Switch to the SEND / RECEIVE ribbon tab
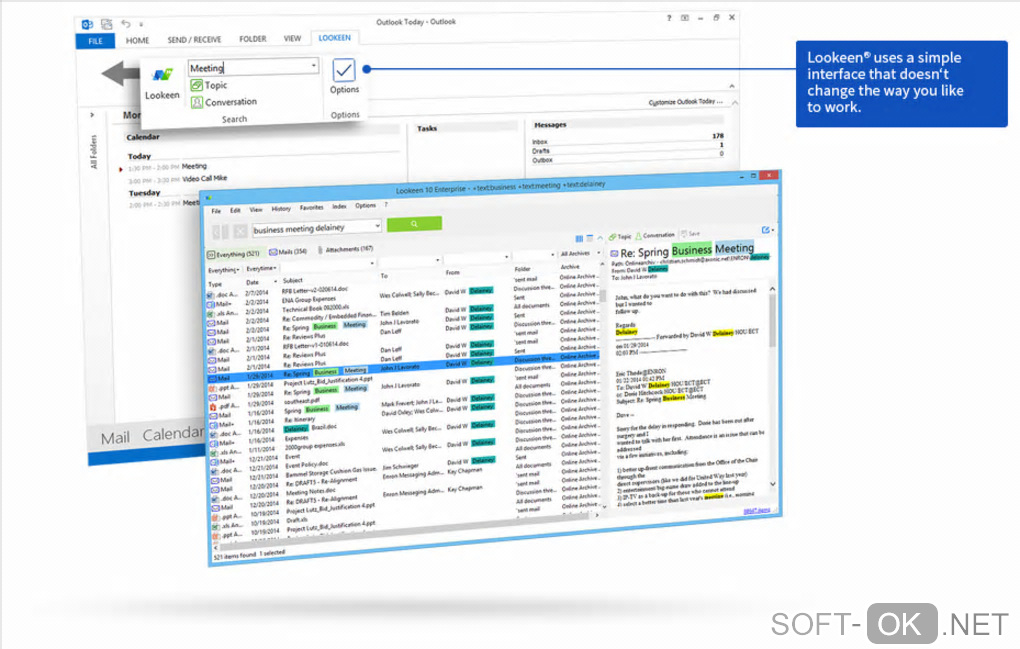Image resolution: width=1020 pixels, height=649 pixels. pyautogui.click(x=194, y=40)
